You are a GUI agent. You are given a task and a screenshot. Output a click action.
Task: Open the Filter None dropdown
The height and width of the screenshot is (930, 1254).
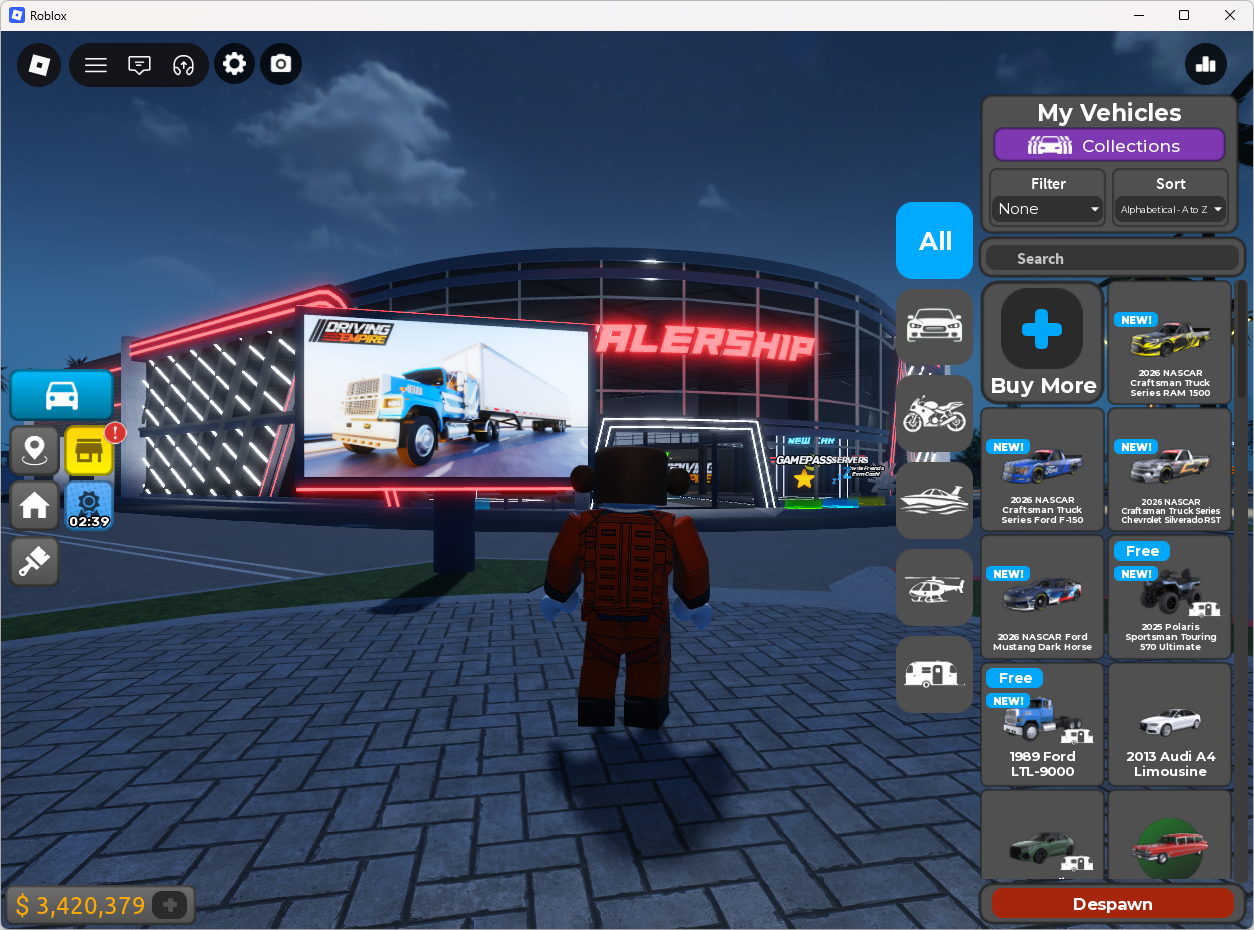1048,208
